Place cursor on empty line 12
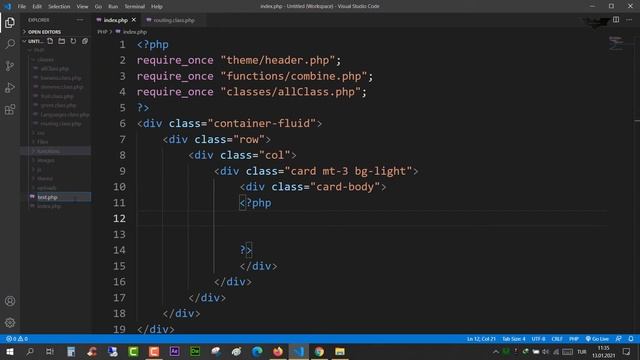The width and height of the screenshot is (640, 360). (371, 218)
